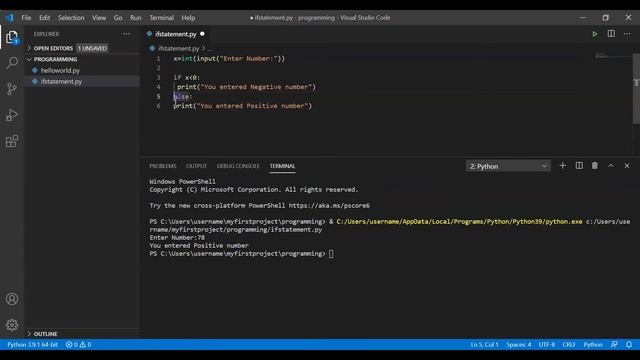Click print "You entered Negative number" line
640x360 pixels.
[x=246, y=87]
